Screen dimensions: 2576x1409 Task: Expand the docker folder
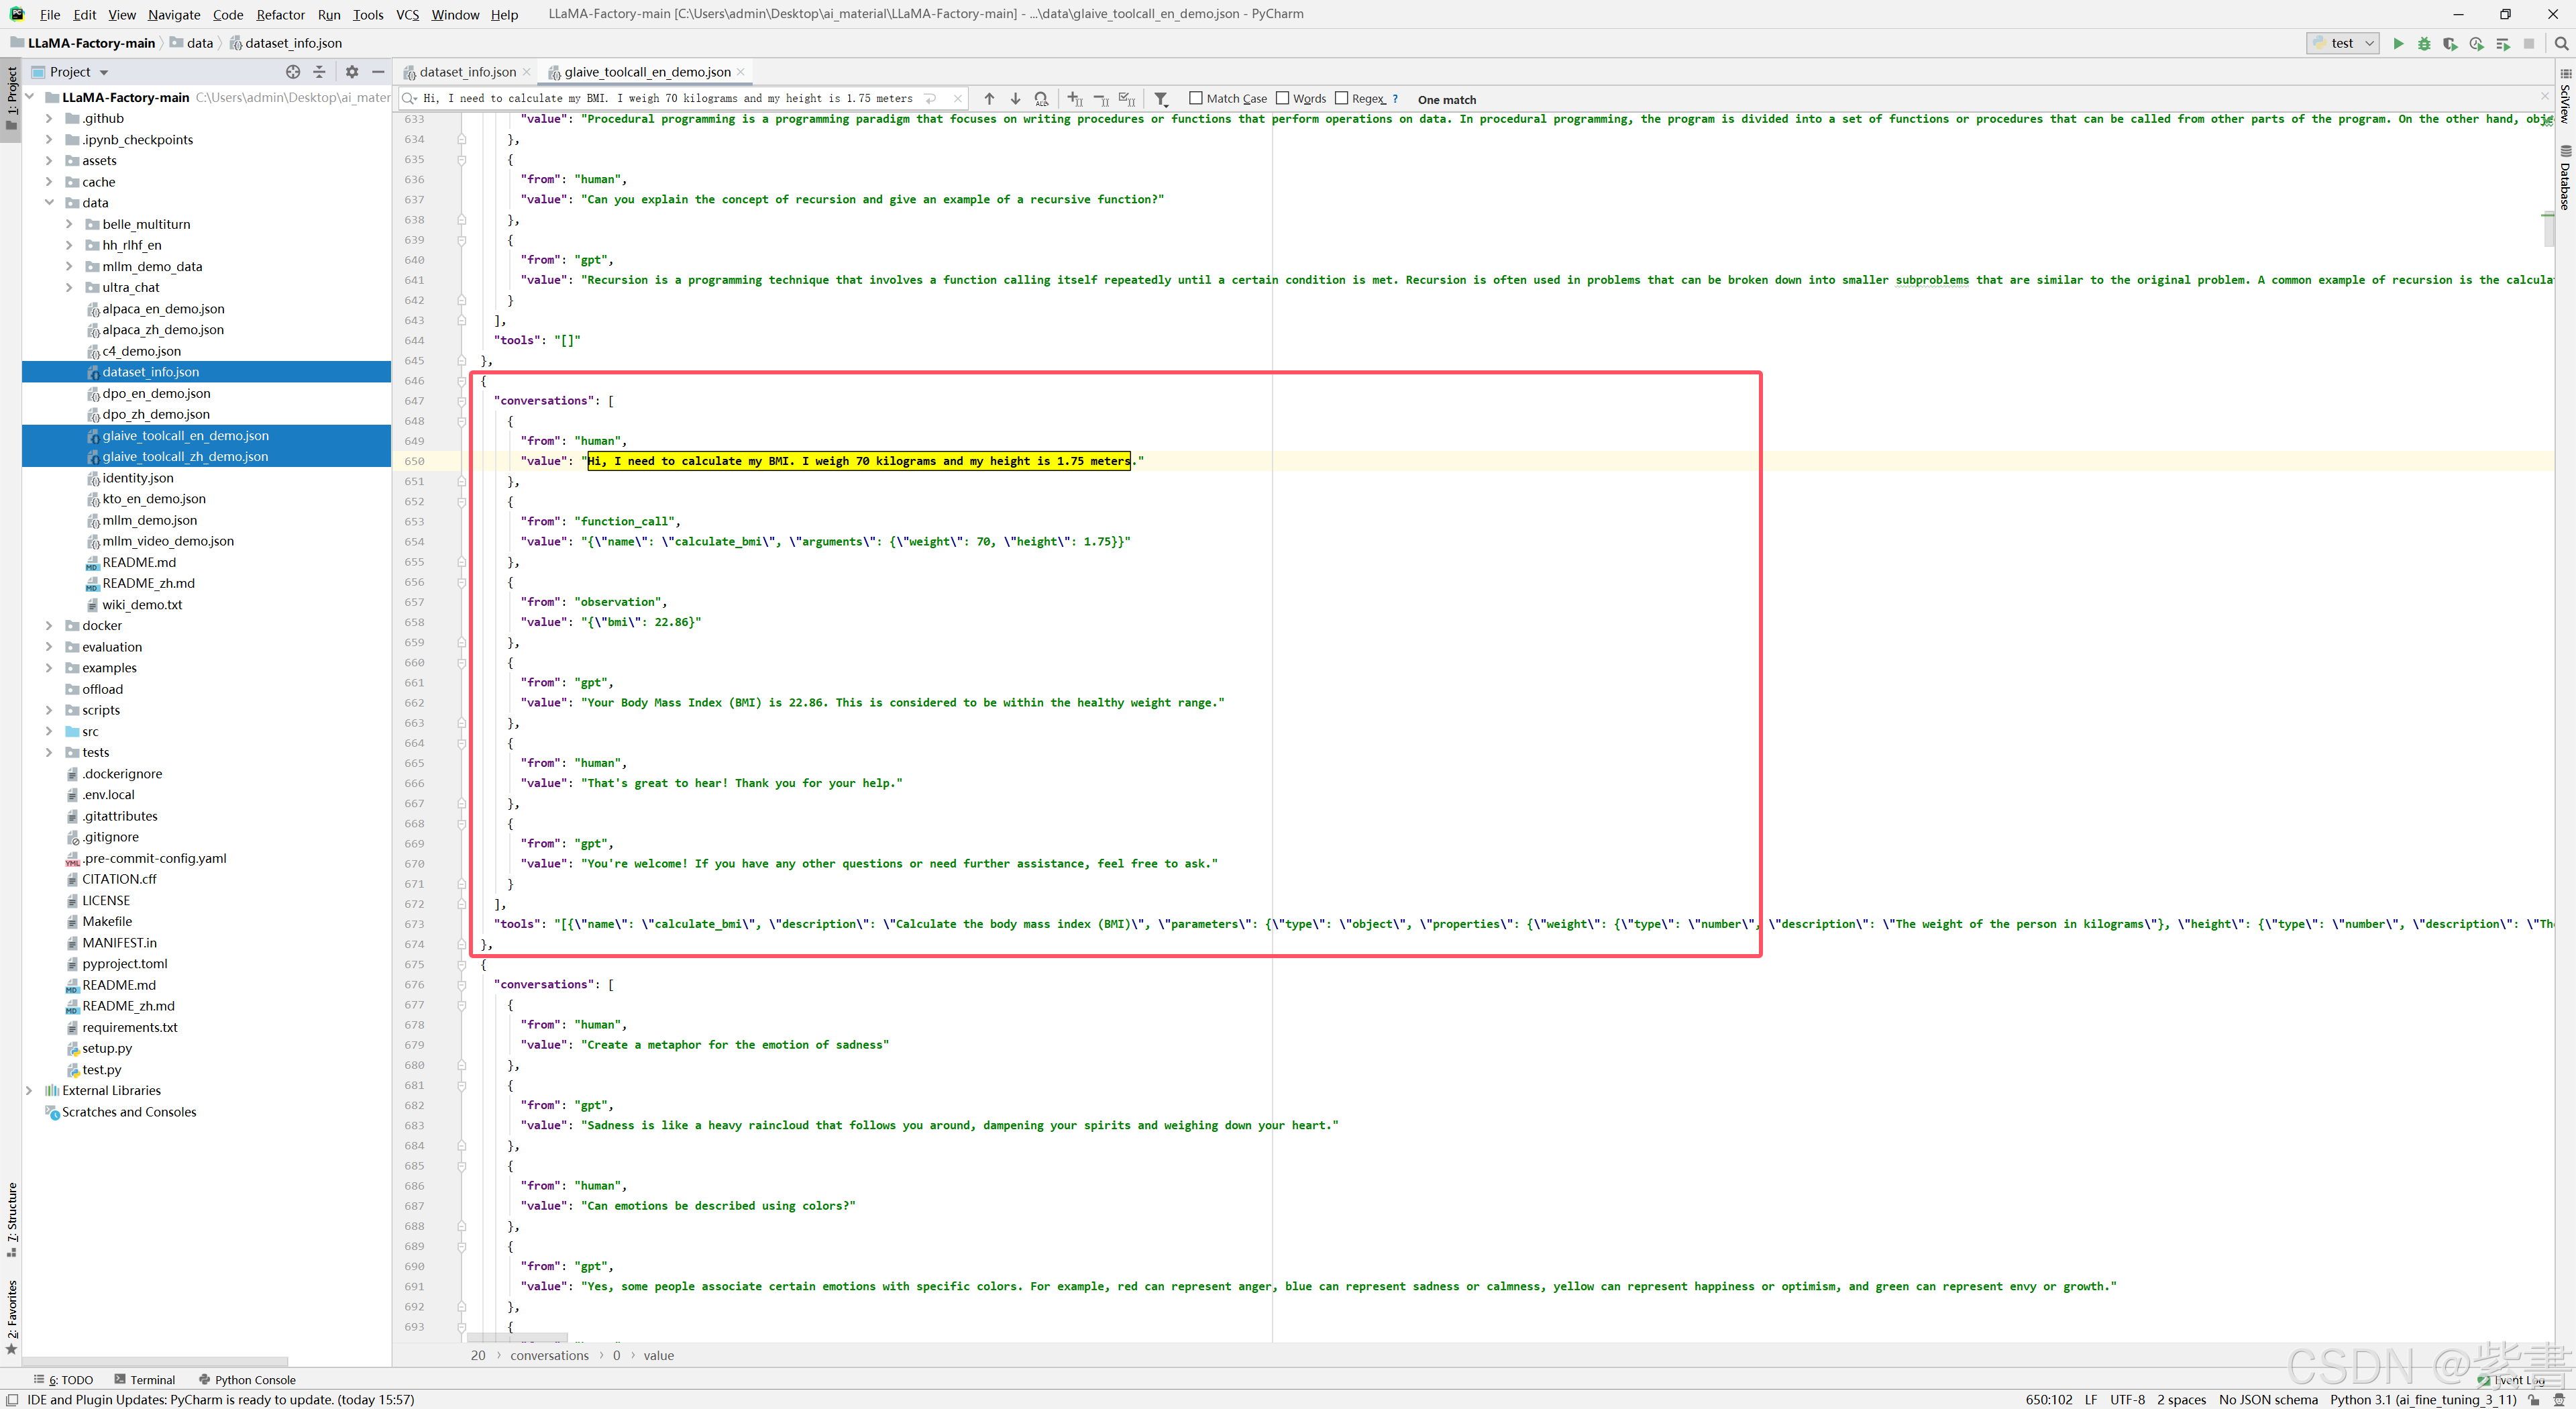point(49,625)
